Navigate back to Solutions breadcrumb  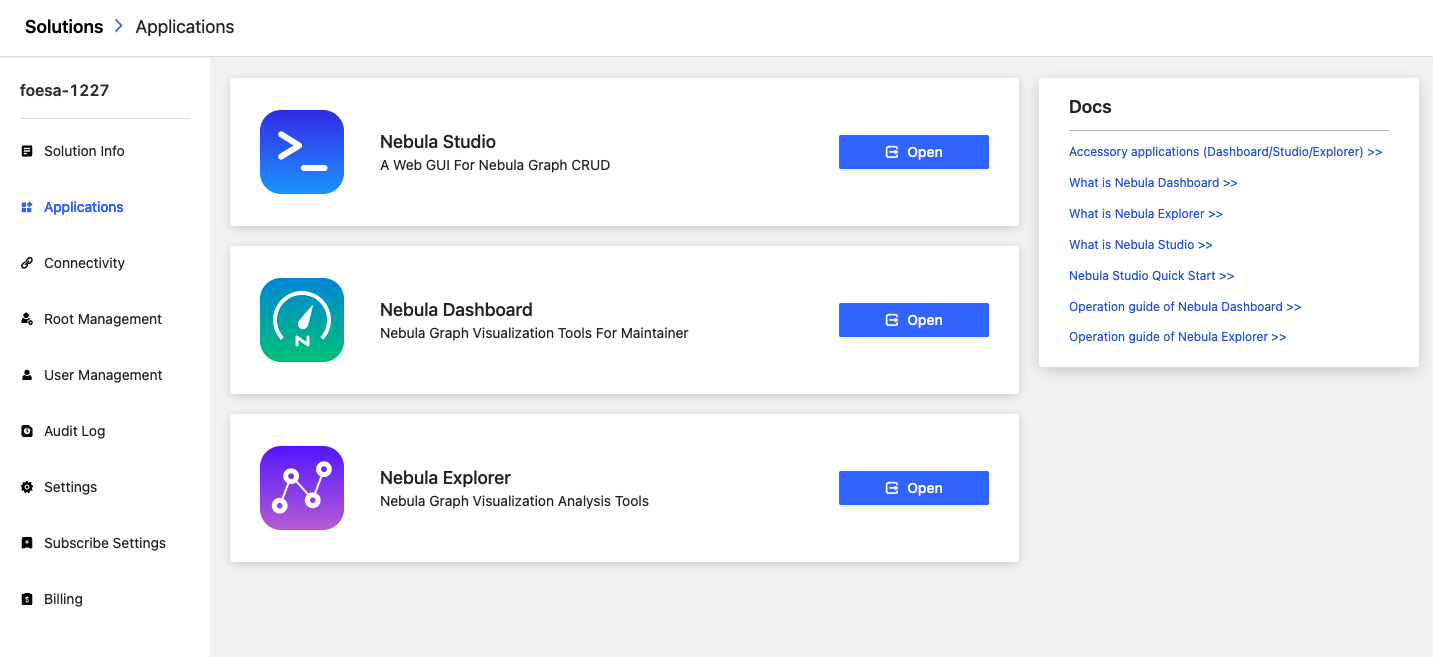click(64, 27)
